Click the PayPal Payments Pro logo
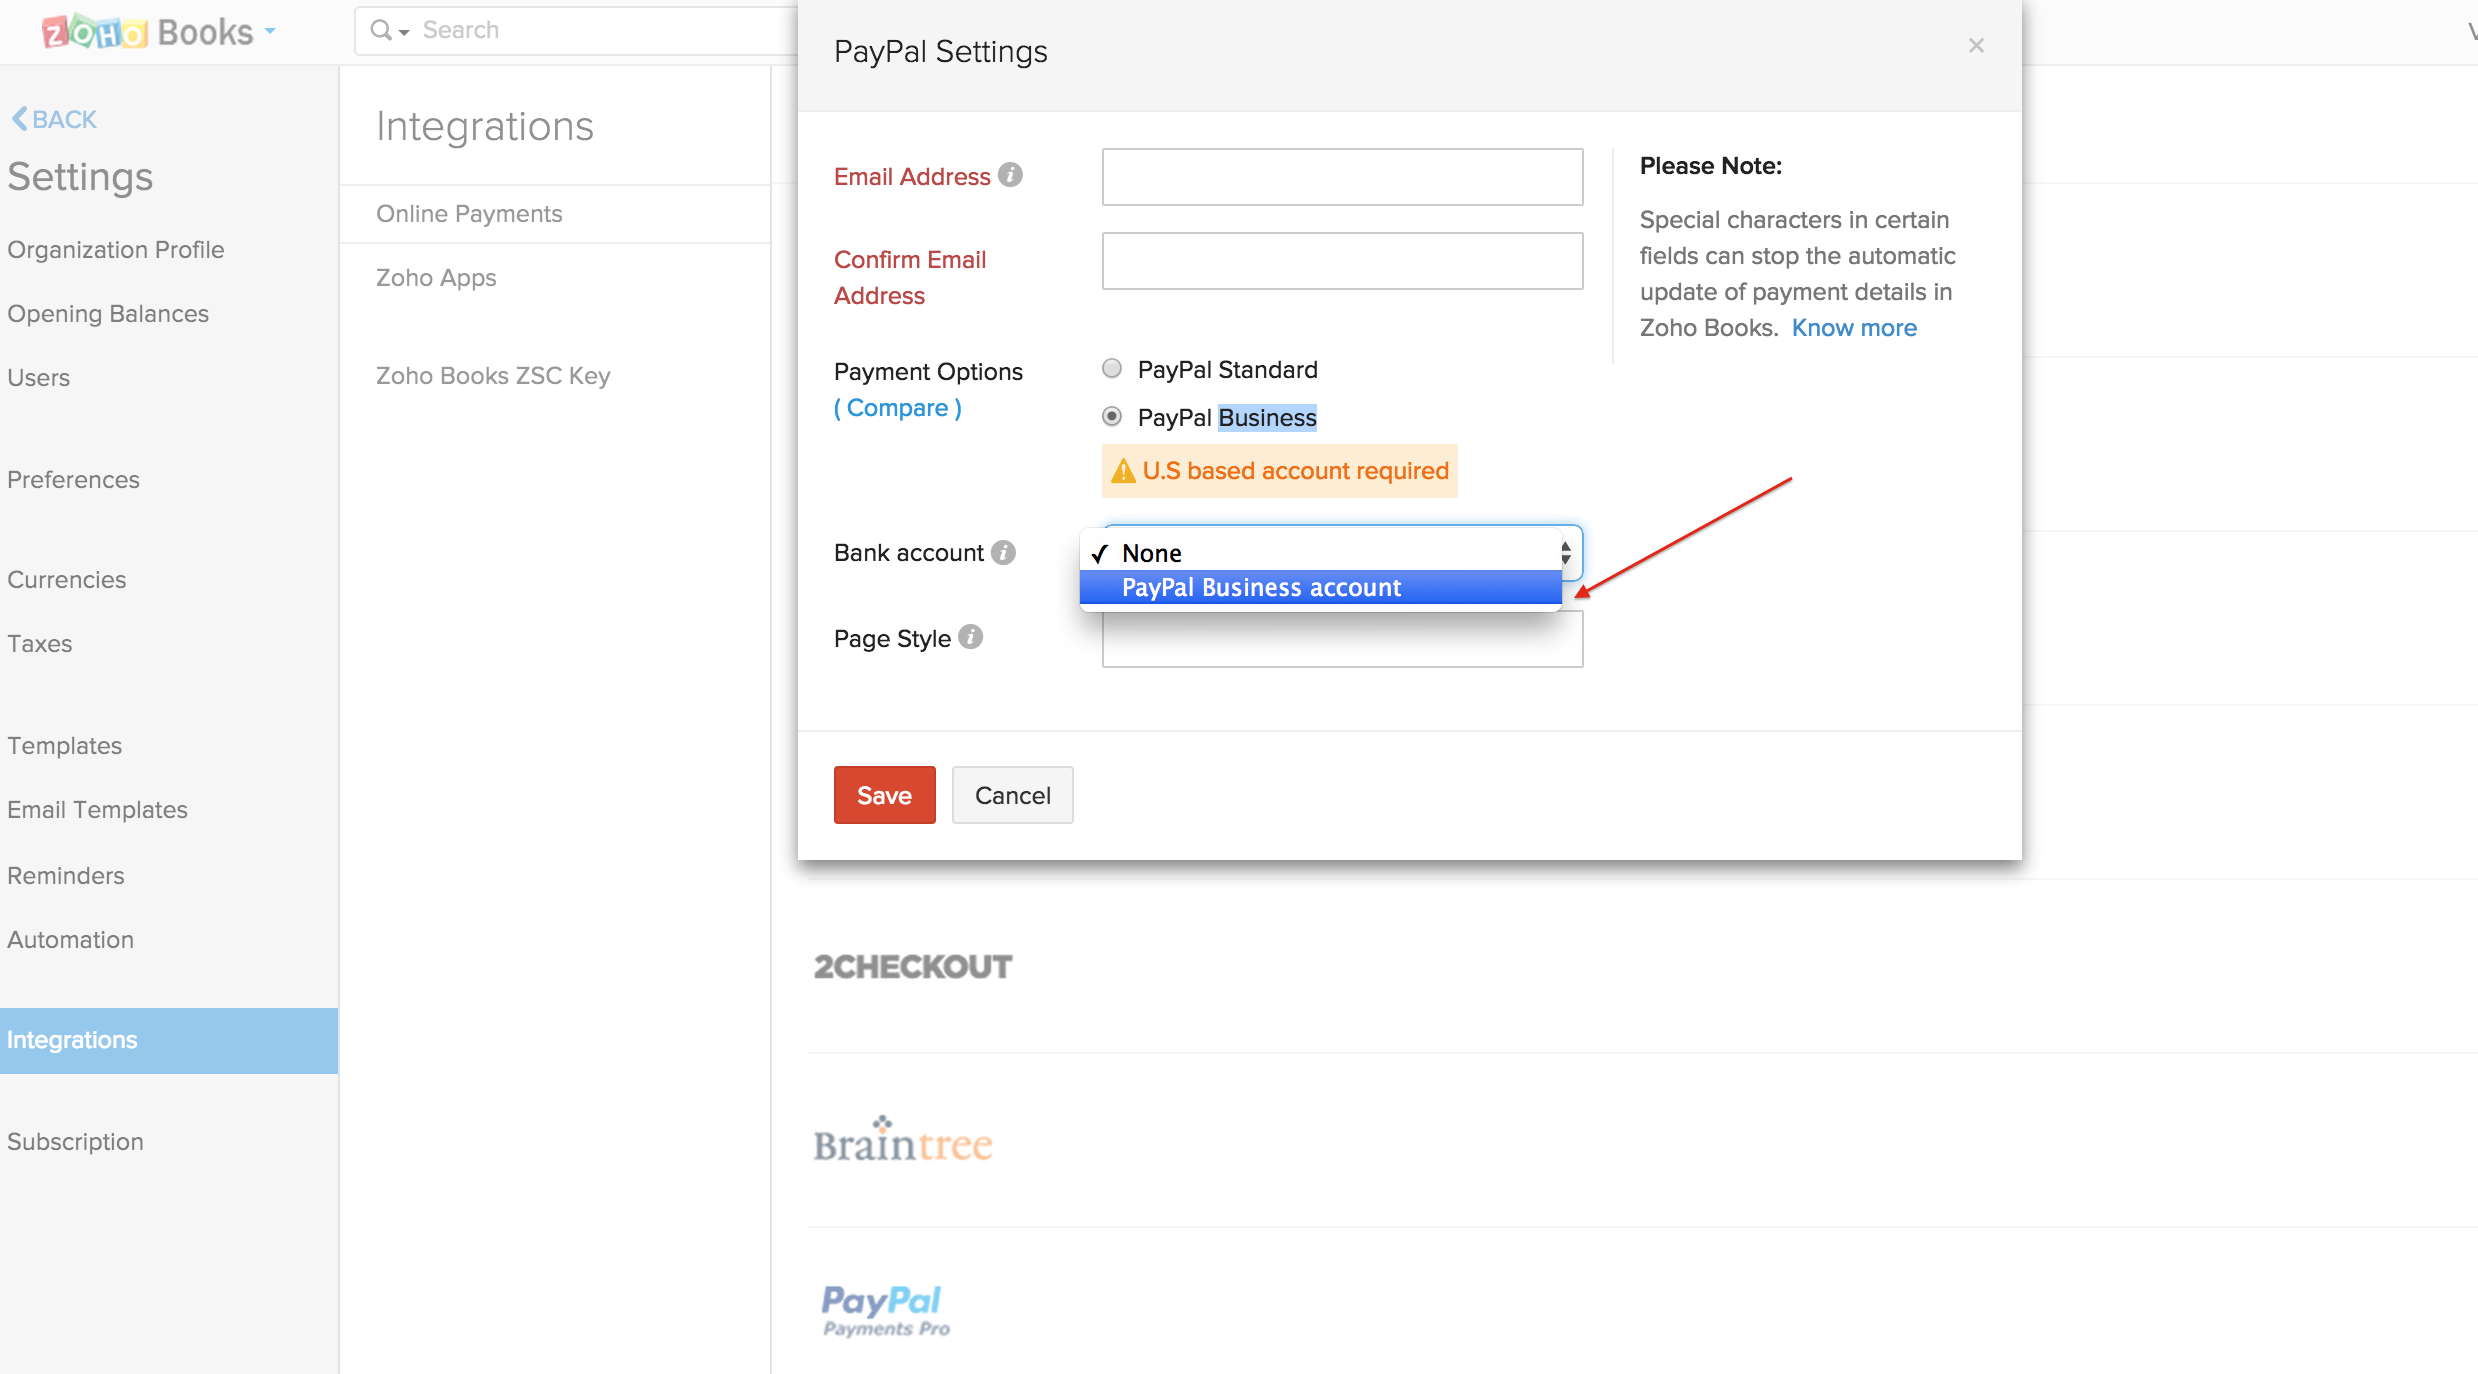 point(885,1310)
